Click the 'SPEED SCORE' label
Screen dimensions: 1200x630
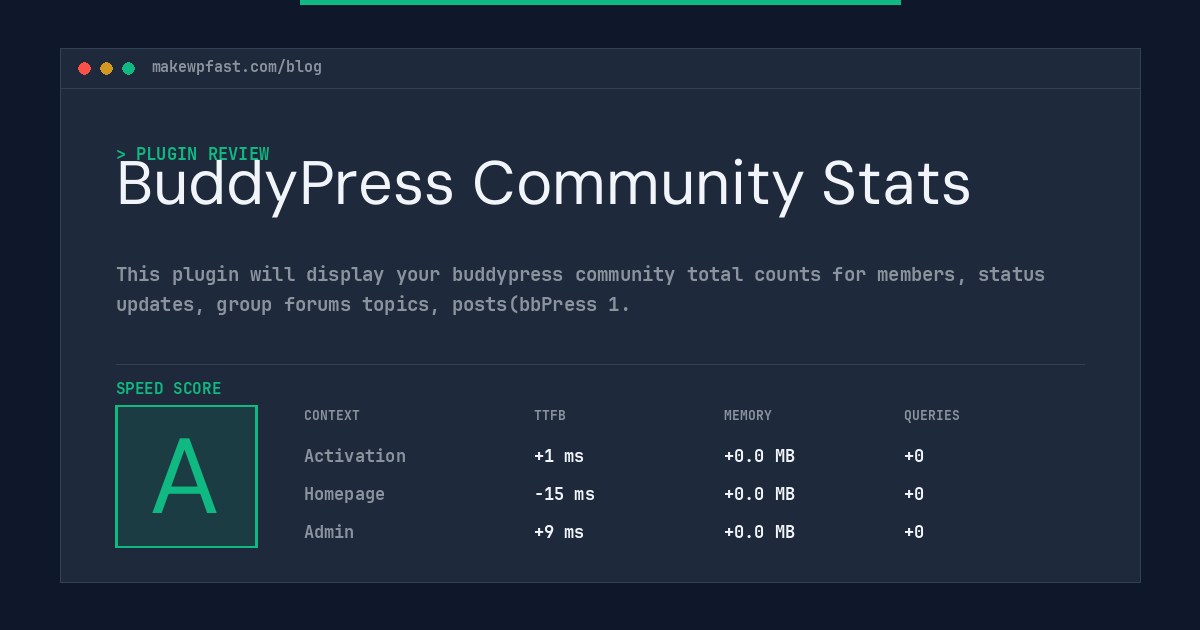point(169,389)
